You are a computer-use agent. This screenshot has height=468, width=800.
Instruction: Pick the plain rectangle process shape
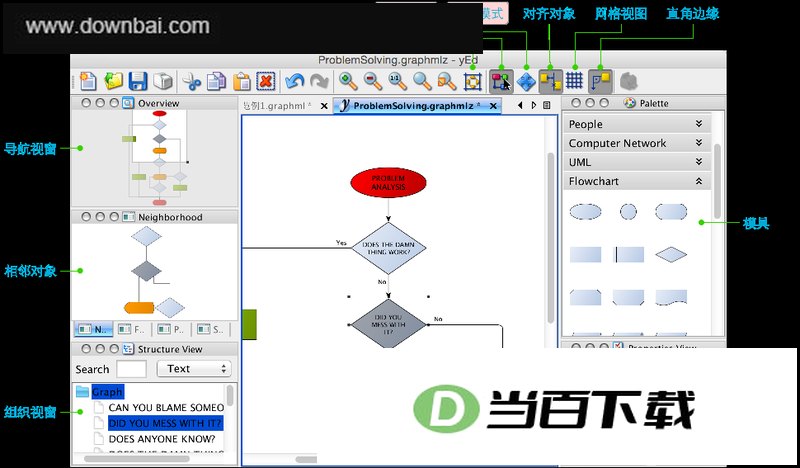coord(585,255)
